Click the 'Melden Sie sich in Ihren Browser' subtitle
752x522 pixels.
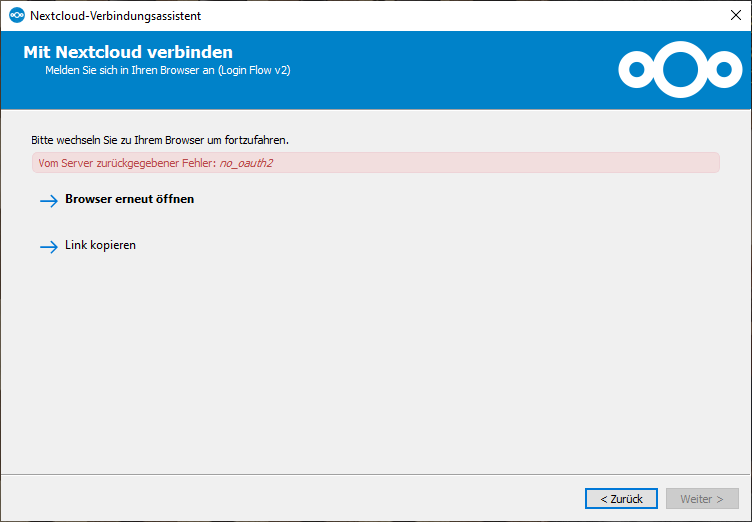(x=129, y=70)
